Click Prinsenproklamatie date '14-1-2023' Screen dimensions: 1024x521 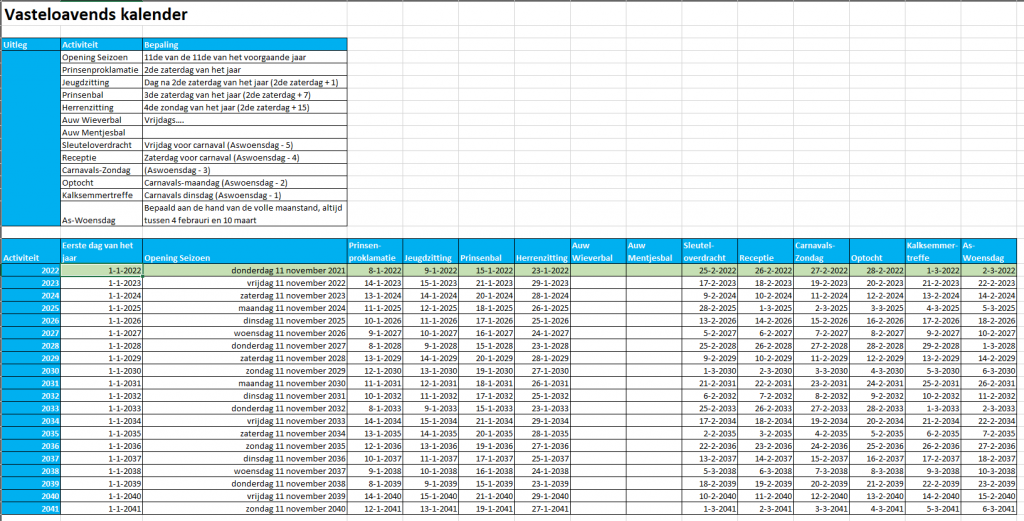375,283
